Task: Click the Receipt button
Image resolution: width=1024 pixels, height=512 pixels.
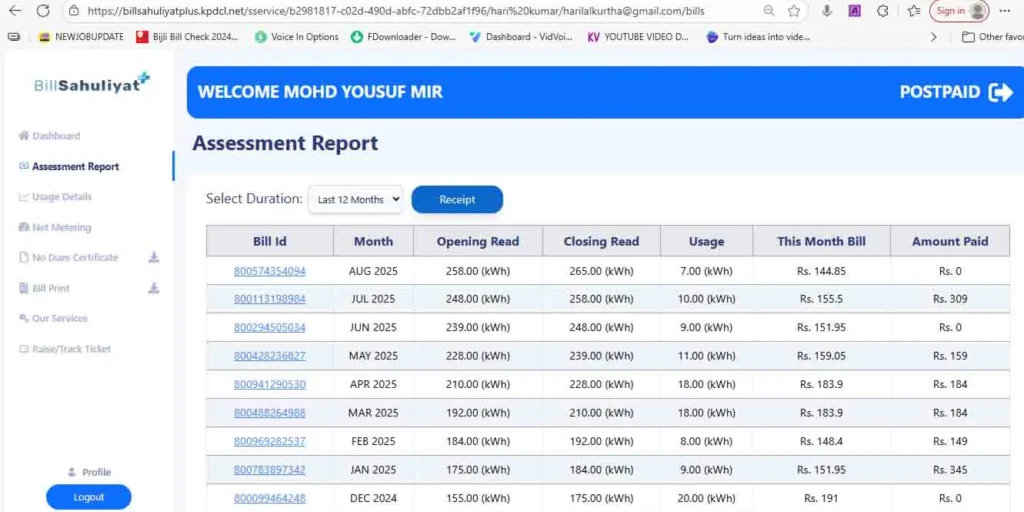Action: [457, 199]
